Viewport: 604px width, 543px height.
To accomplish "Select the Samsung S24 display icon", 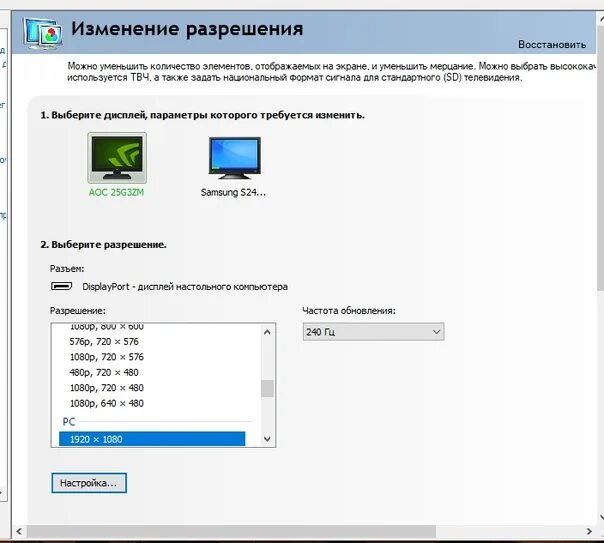I will [x=235, y=158].
